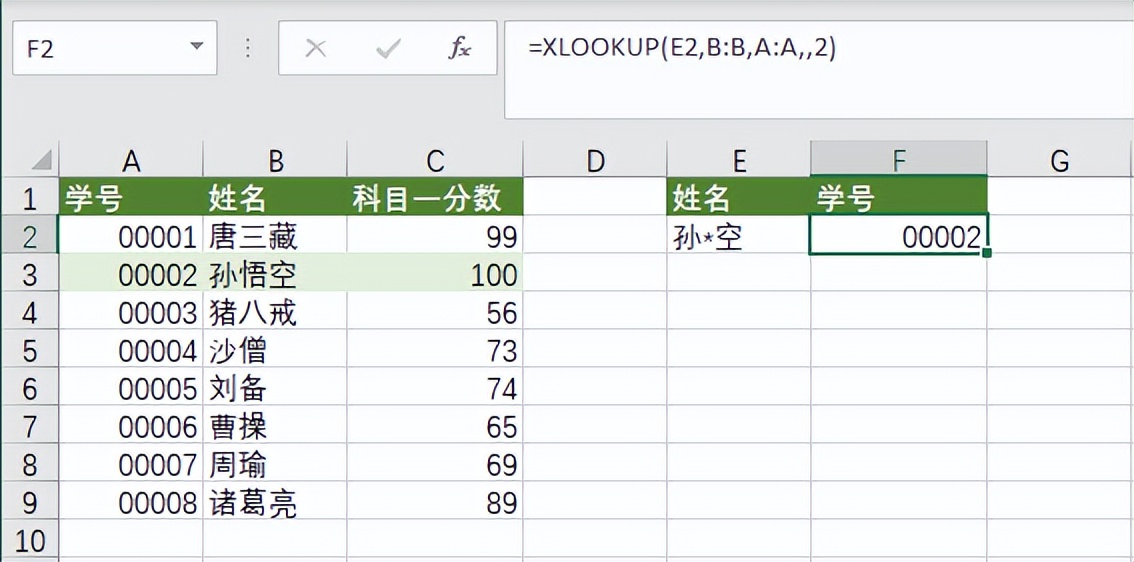Select cell containing 00001
Image resolution: width=1134 pixels, height=562 pixels.
[131, 234]
